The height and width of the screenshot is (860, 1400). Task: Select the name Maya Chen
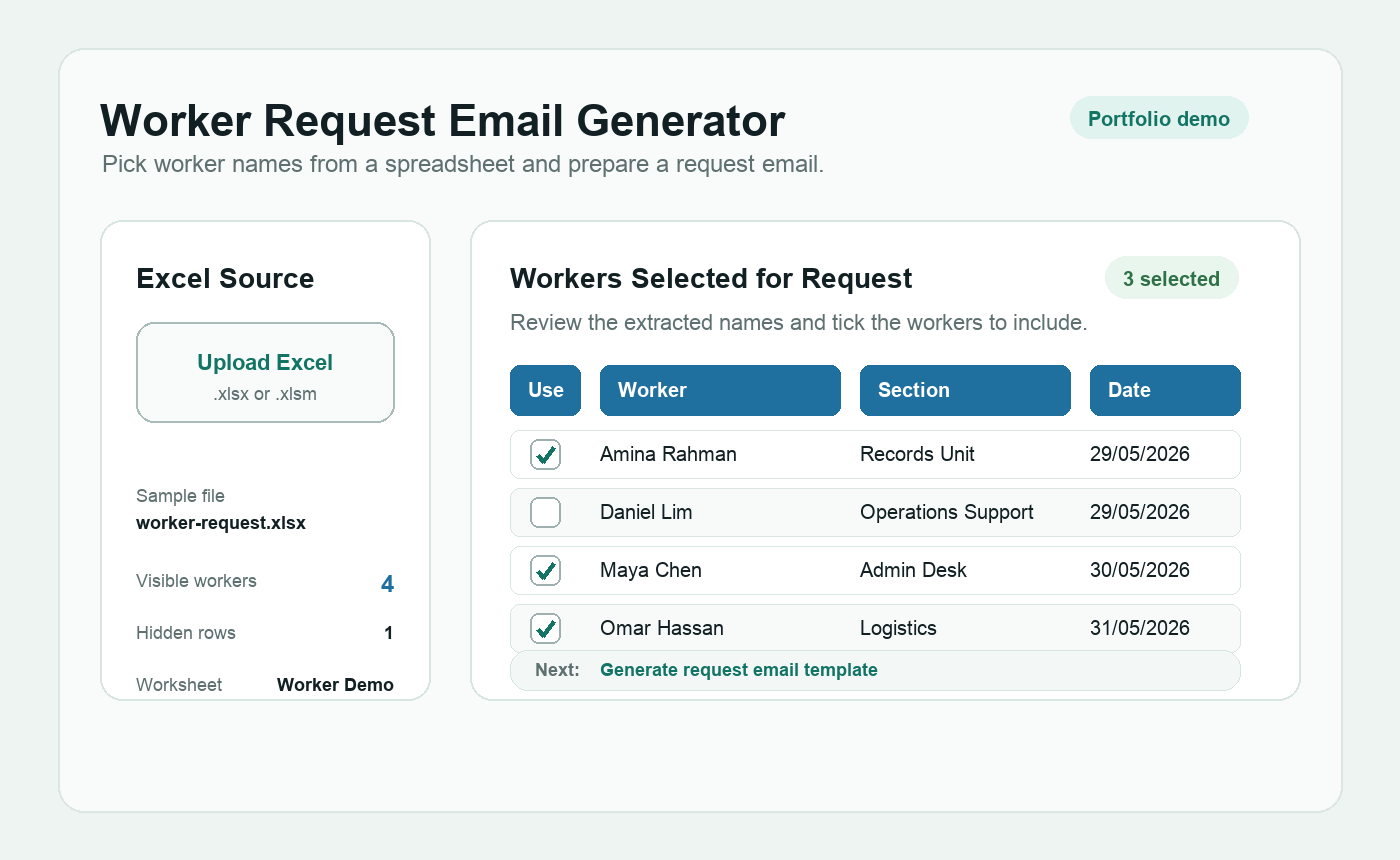[x=651, y=570]
